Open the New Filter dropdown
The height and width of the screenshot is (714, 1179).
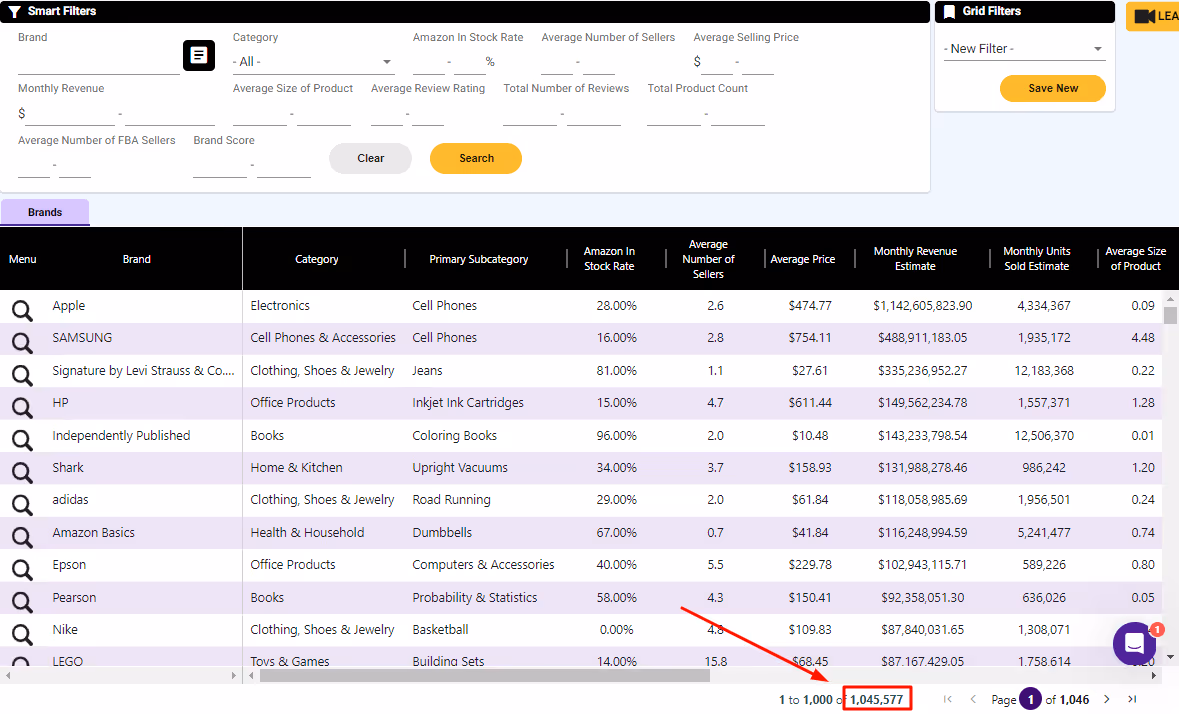tap(1024, 49)
